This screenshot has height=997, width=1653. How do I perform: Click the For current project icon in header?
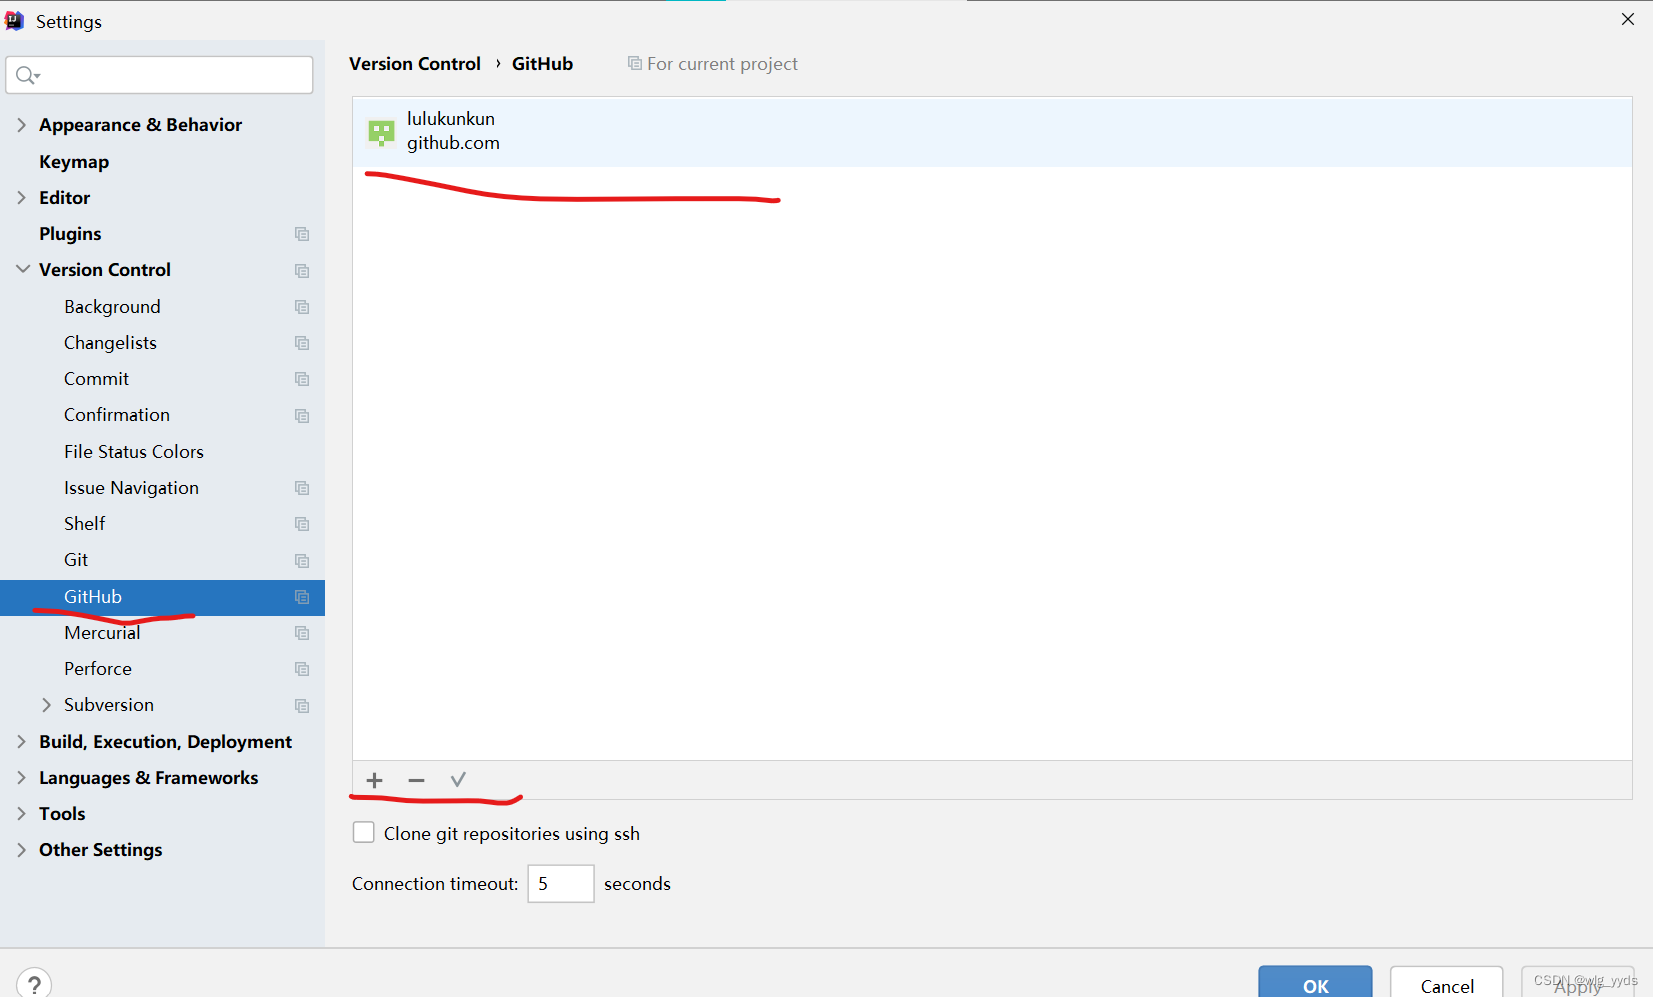(x=634, y=63)
